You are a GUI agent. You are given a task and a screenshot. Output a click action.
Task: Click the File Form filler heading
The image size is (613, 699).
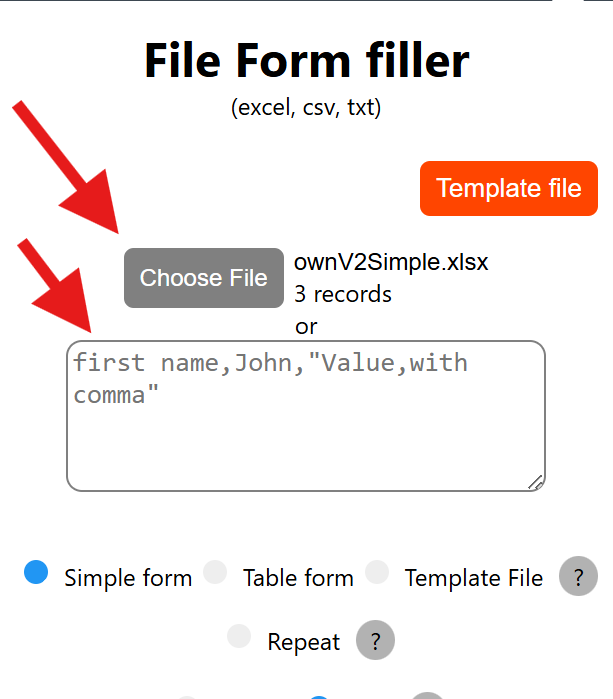[306, 61]
